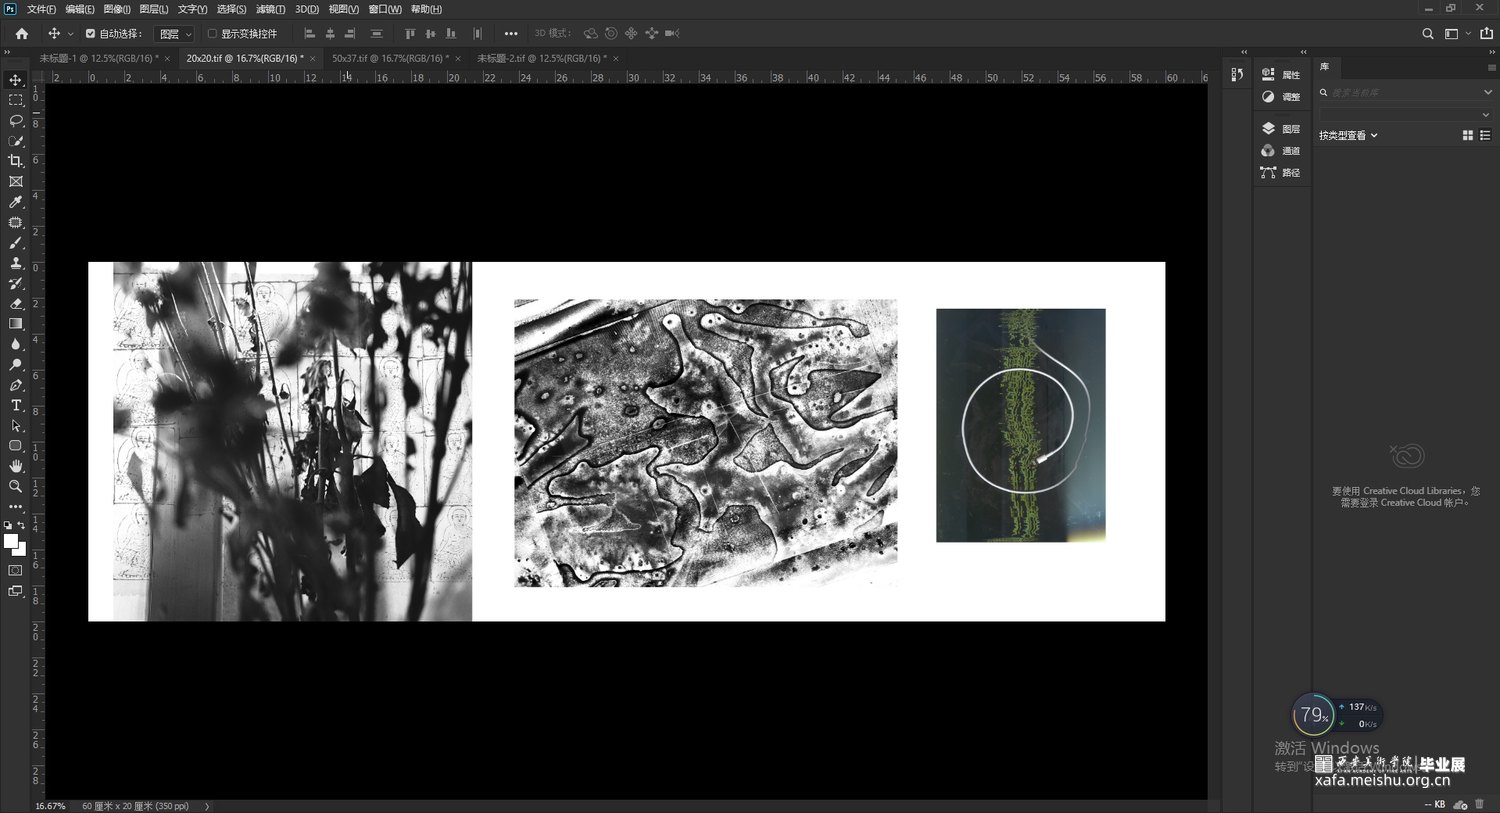This screenshot has width=1500, height=813.
Task: Expand the 按类型查看 dropdown
Action: (1348, 136)
